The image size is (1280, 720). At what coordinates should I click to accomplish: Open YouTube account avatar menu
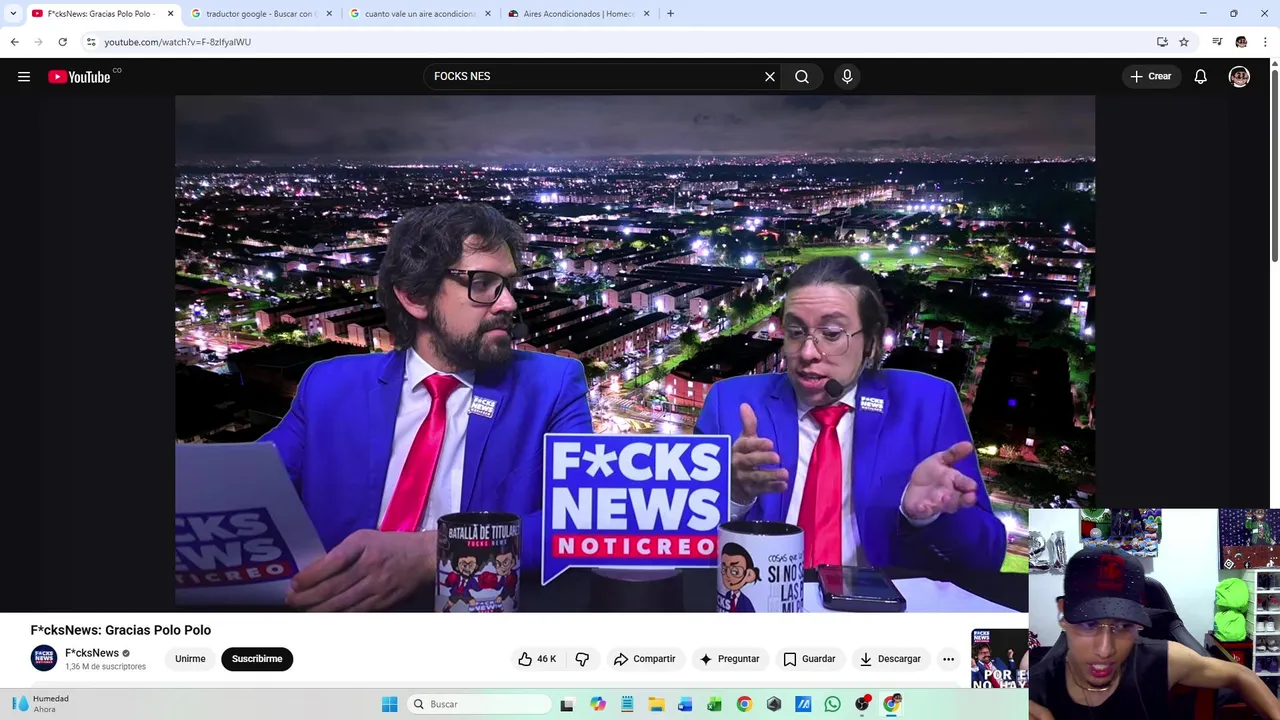1239,76
